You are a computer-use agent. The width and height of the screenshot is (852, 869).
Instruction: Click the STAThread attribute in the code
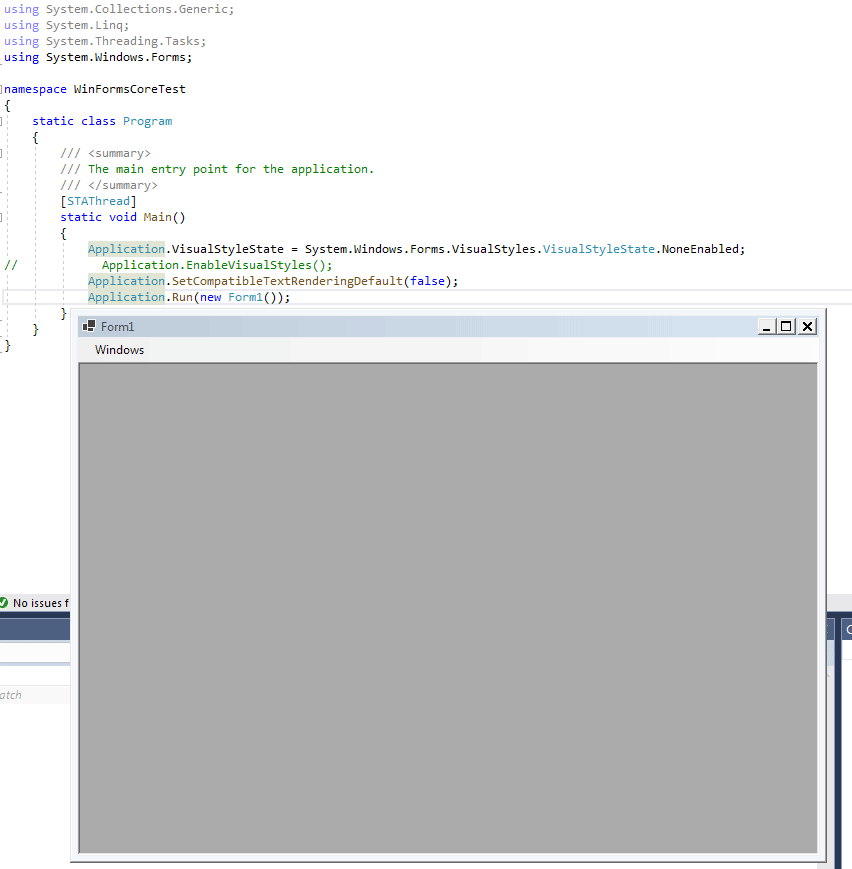pyautogui.click(x=98, y=200)
